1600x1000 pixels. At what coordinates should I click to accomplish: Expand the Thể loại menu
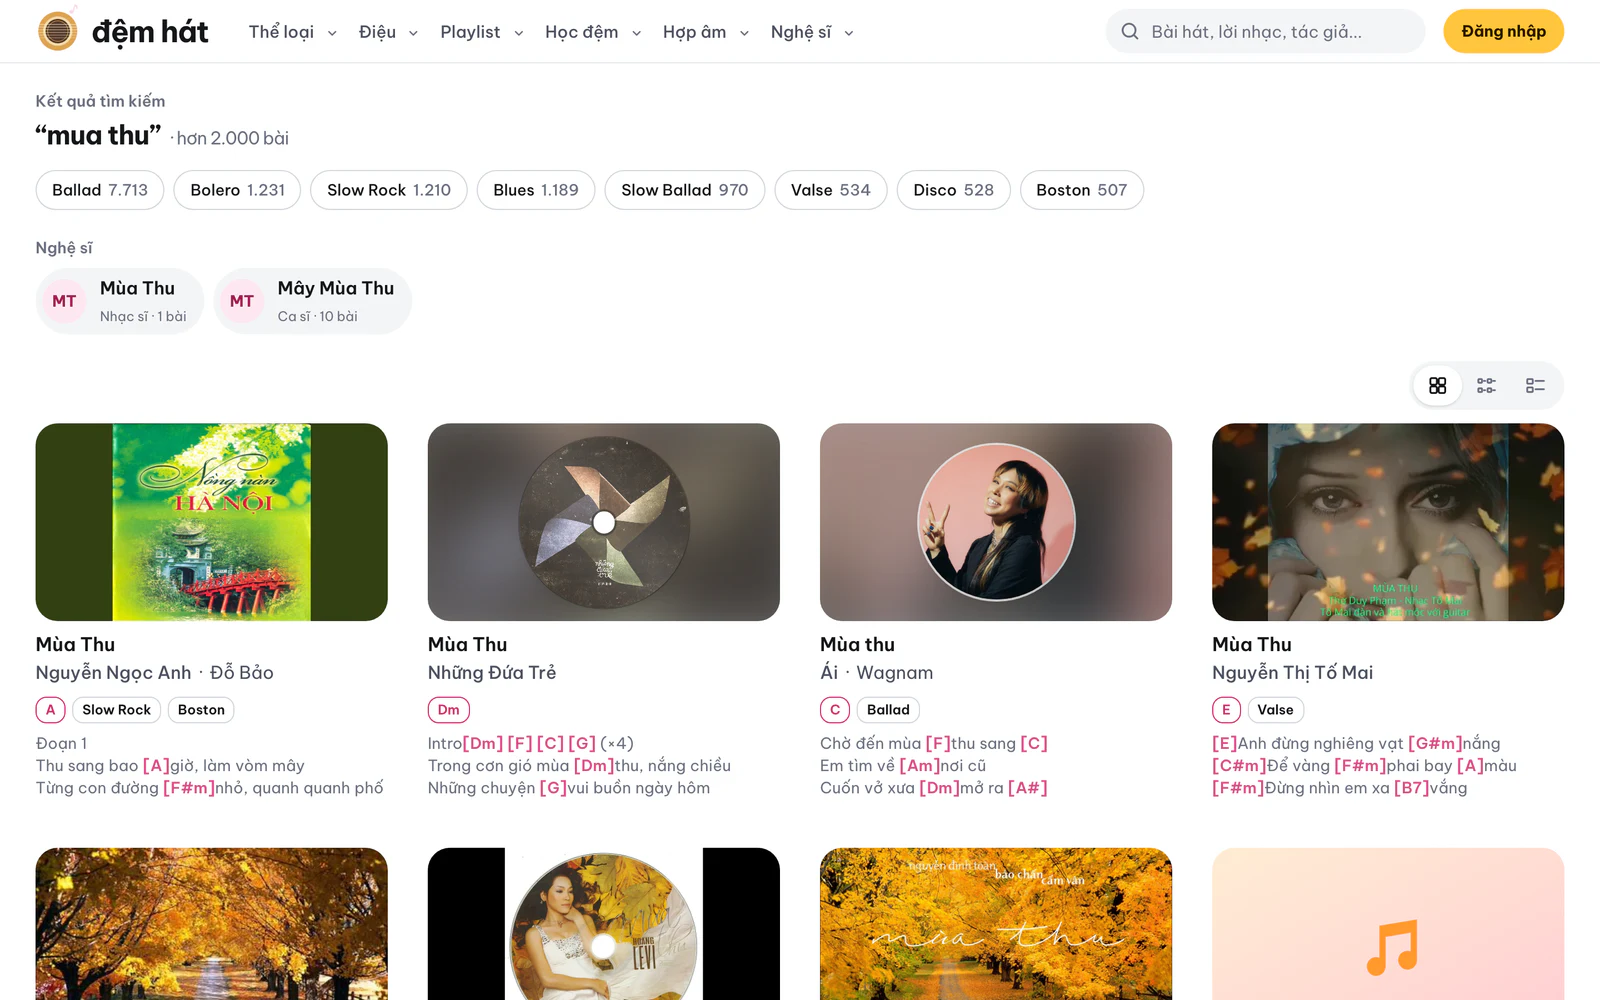point(292,32)
